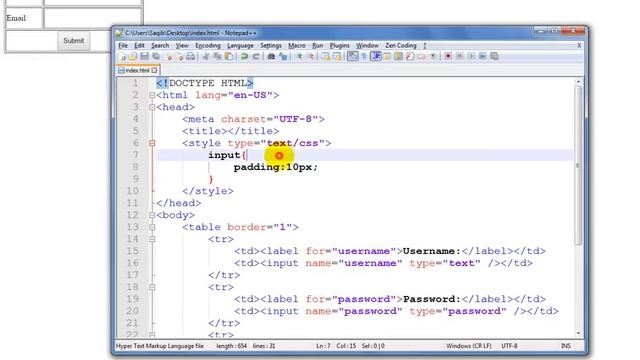Open the Run menu
Viewport: 640px width, 360px height.
point(318,45)
